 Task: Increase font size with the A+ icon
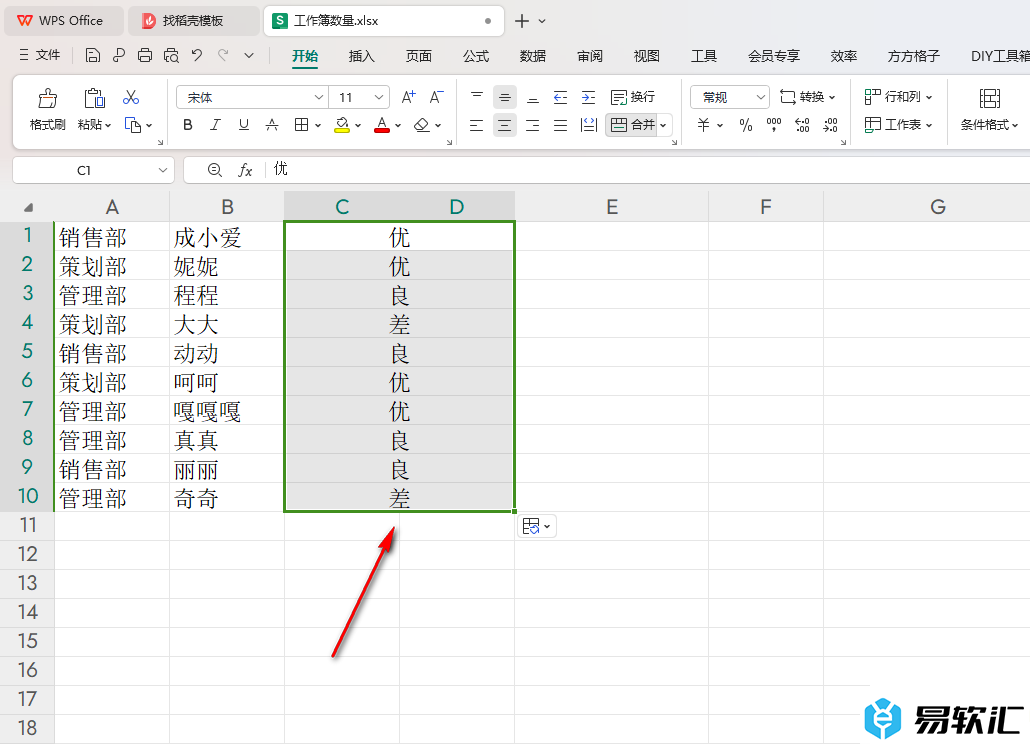(x=408, y=97)
